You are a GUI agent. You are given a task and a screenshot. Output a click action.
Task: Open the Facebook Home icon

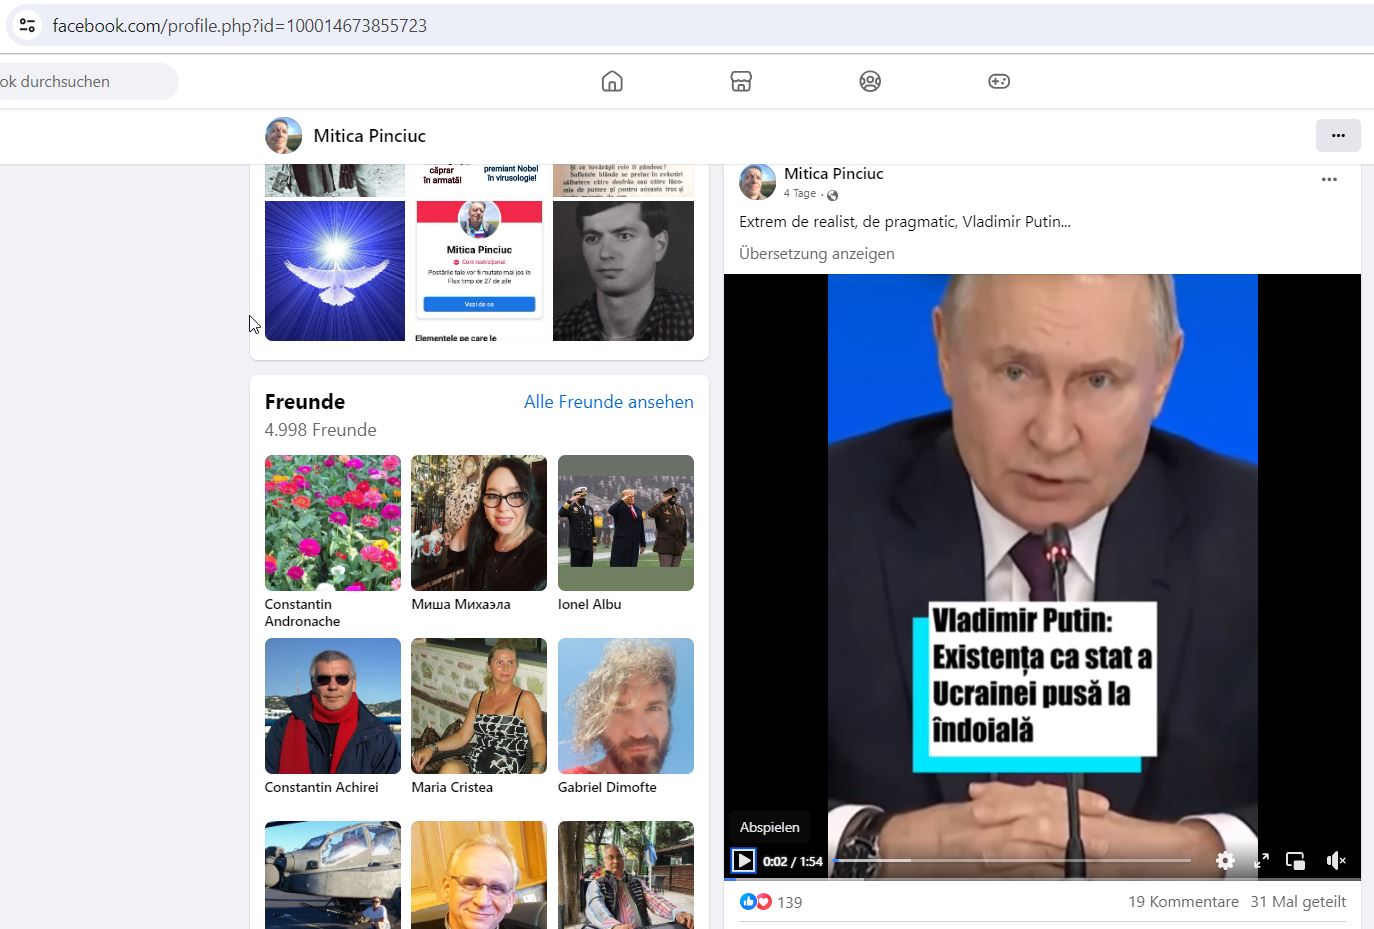coord(612,81)
